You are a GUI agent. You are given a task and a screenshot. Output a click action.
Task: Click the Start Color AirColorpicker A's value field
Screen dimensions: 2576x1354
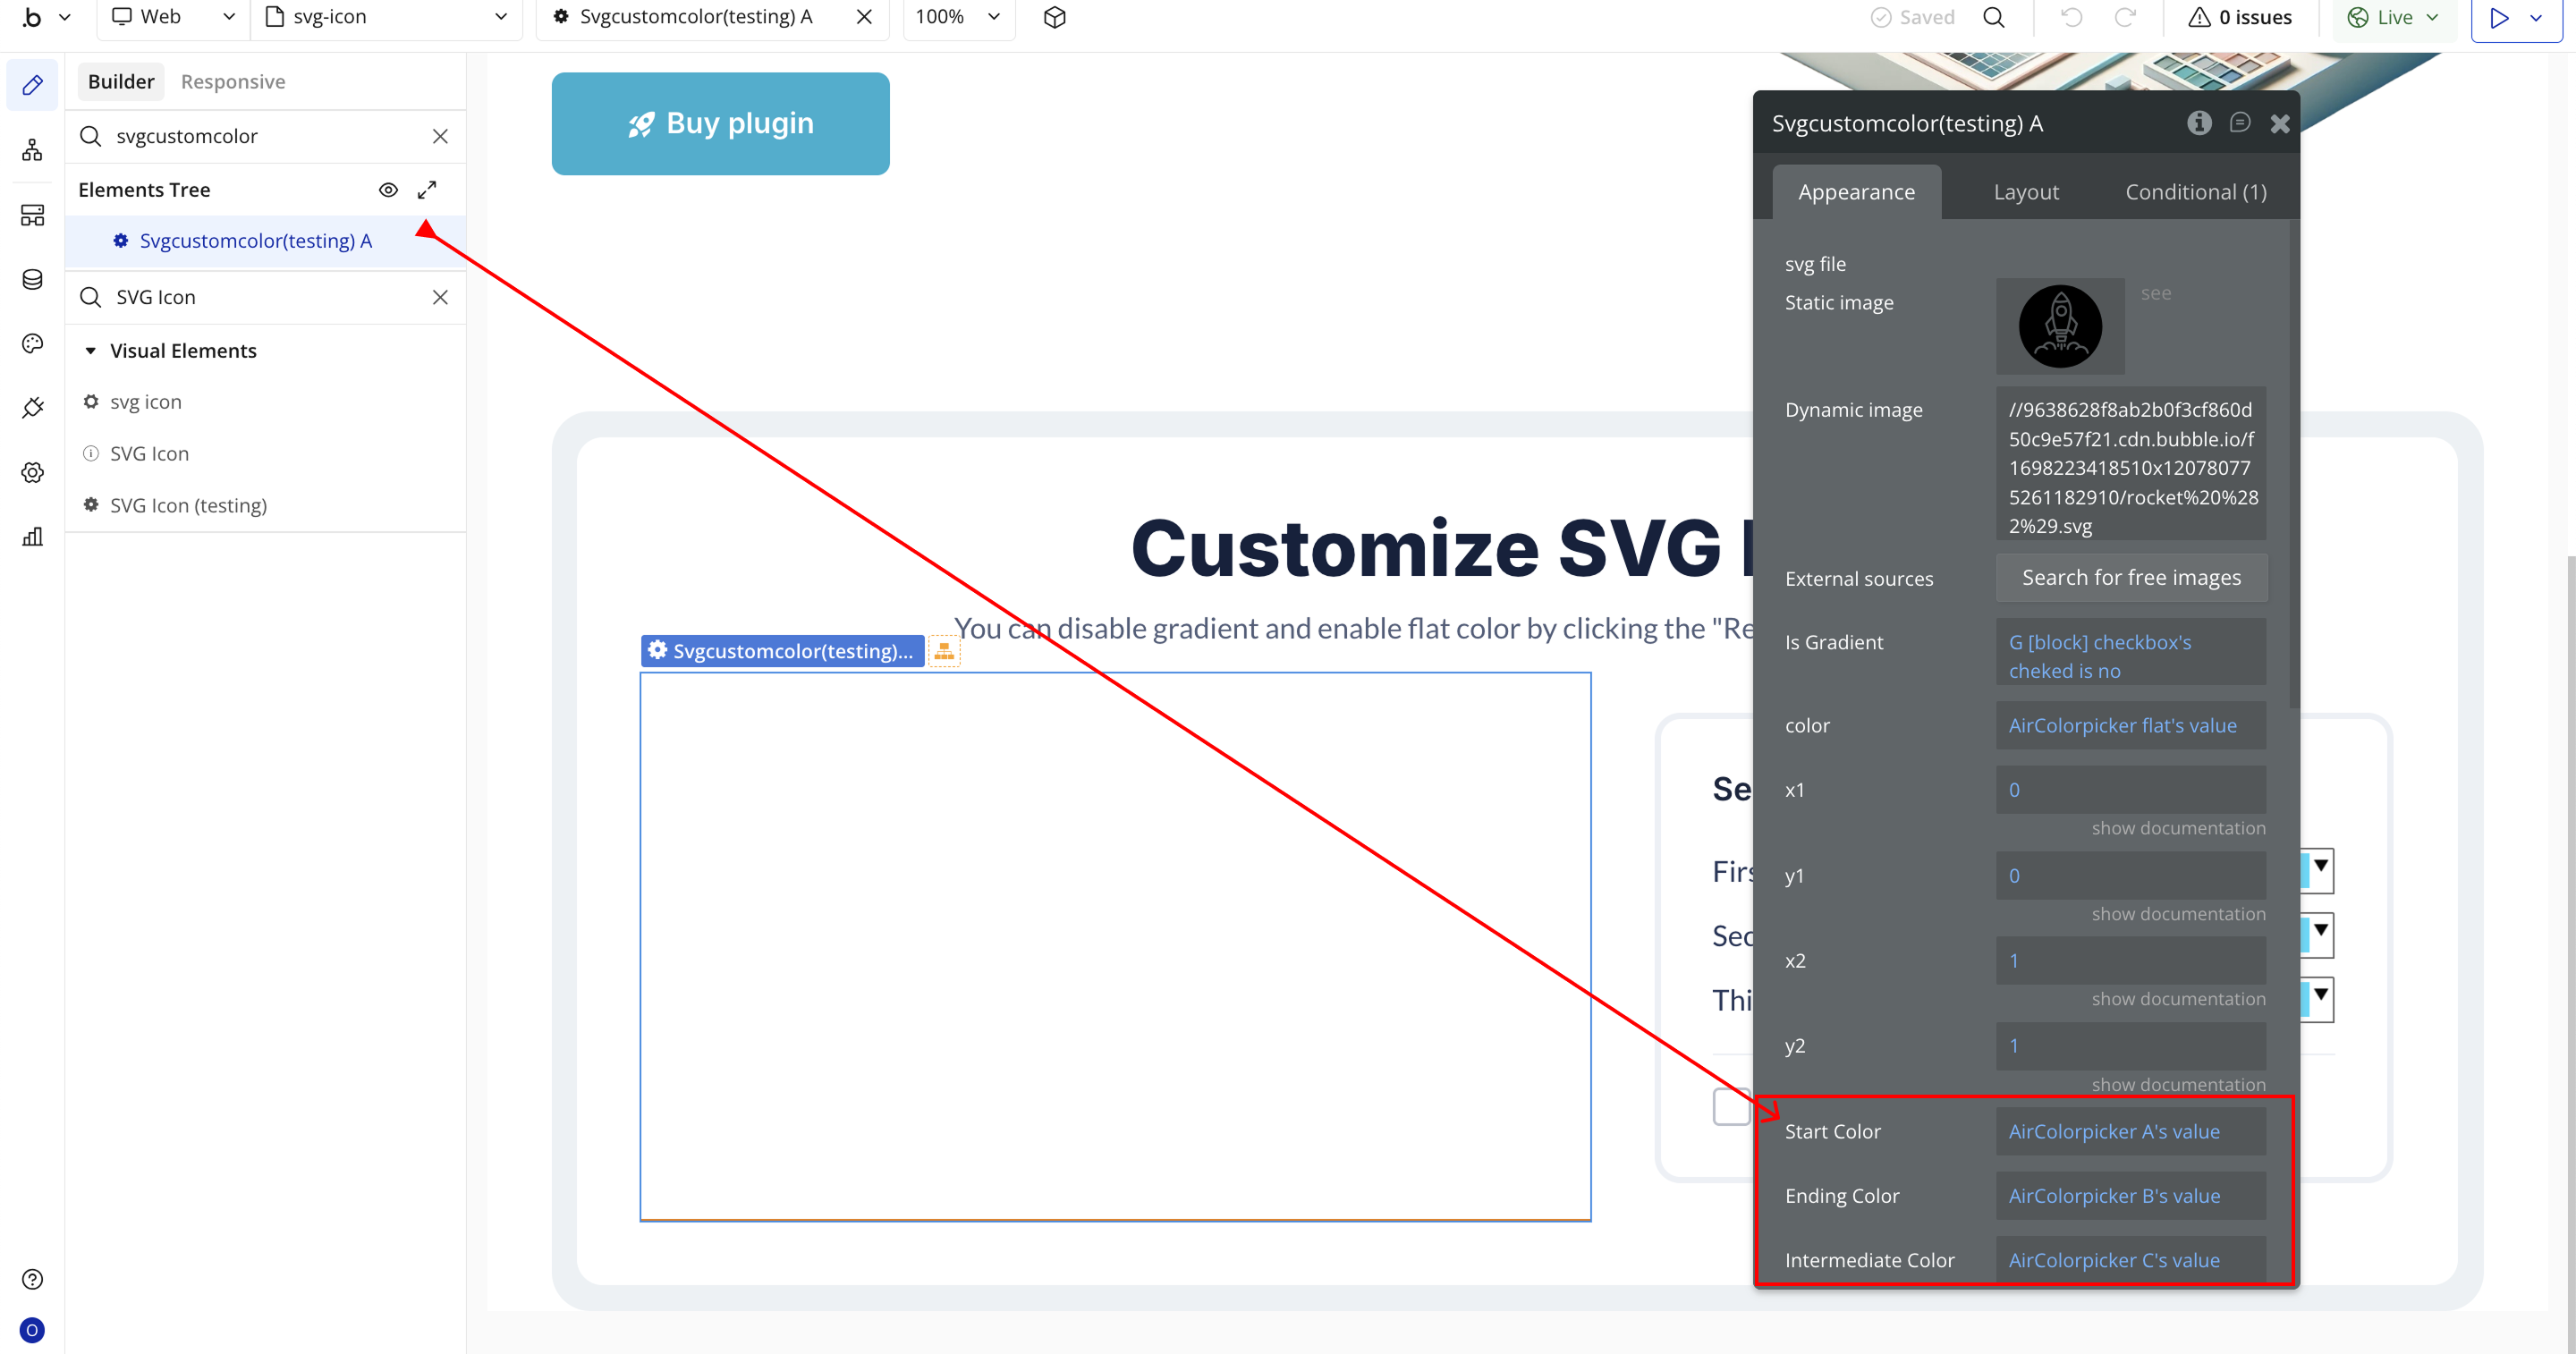[x=2130, y=1131]
